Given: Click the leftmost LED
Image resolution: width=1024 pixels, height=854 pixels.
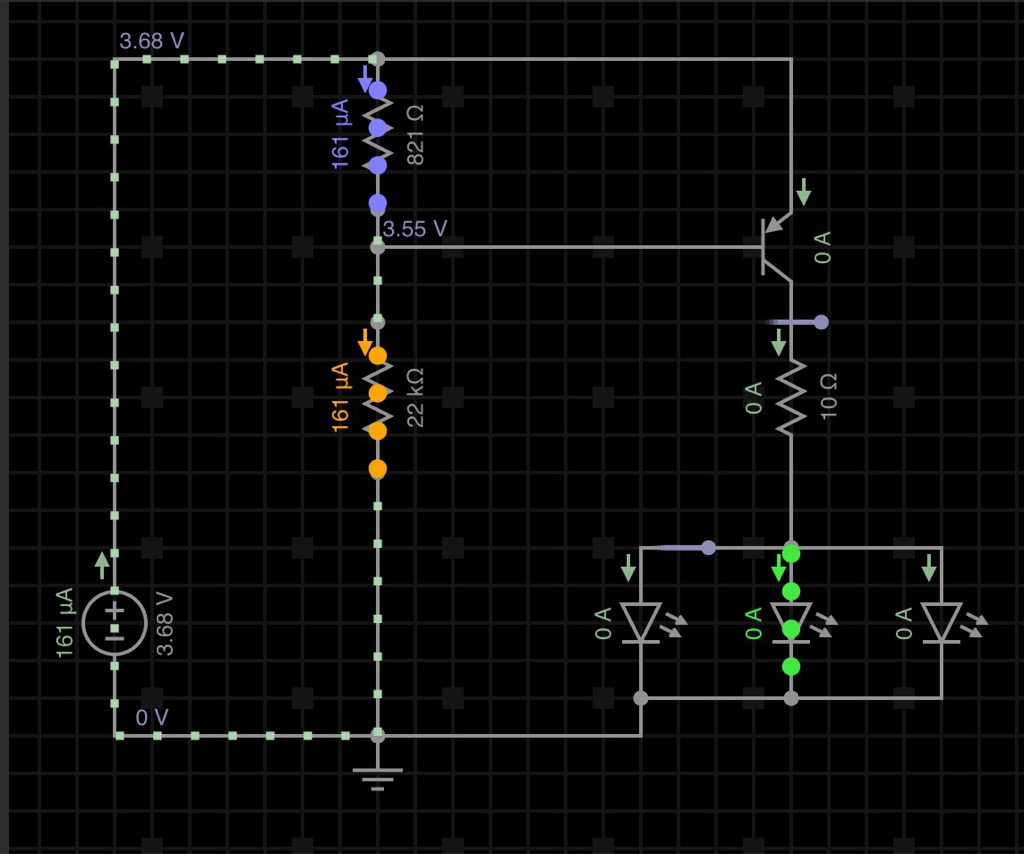Looking at the screenshot, I should tap(640, 622).
